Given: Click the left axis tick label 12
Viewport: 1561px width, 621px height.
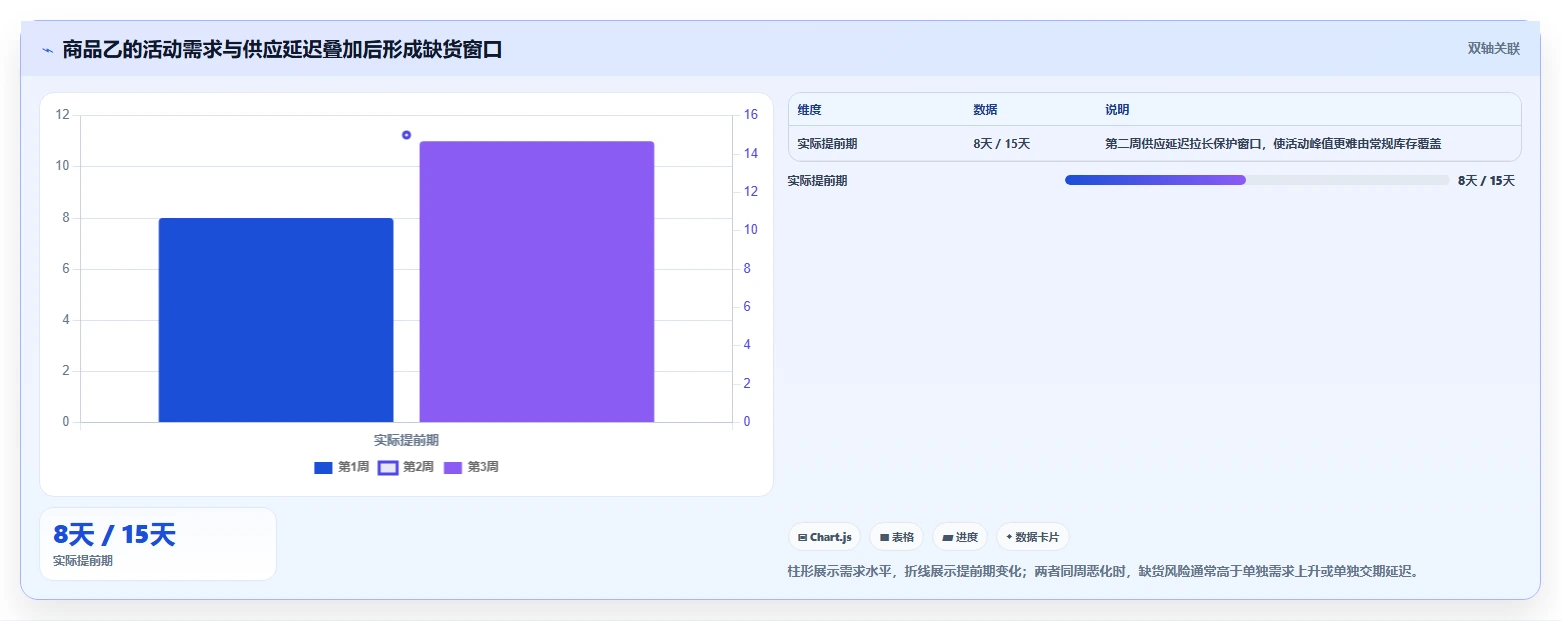Looking at the screenshot, I should tap(63, 115).
